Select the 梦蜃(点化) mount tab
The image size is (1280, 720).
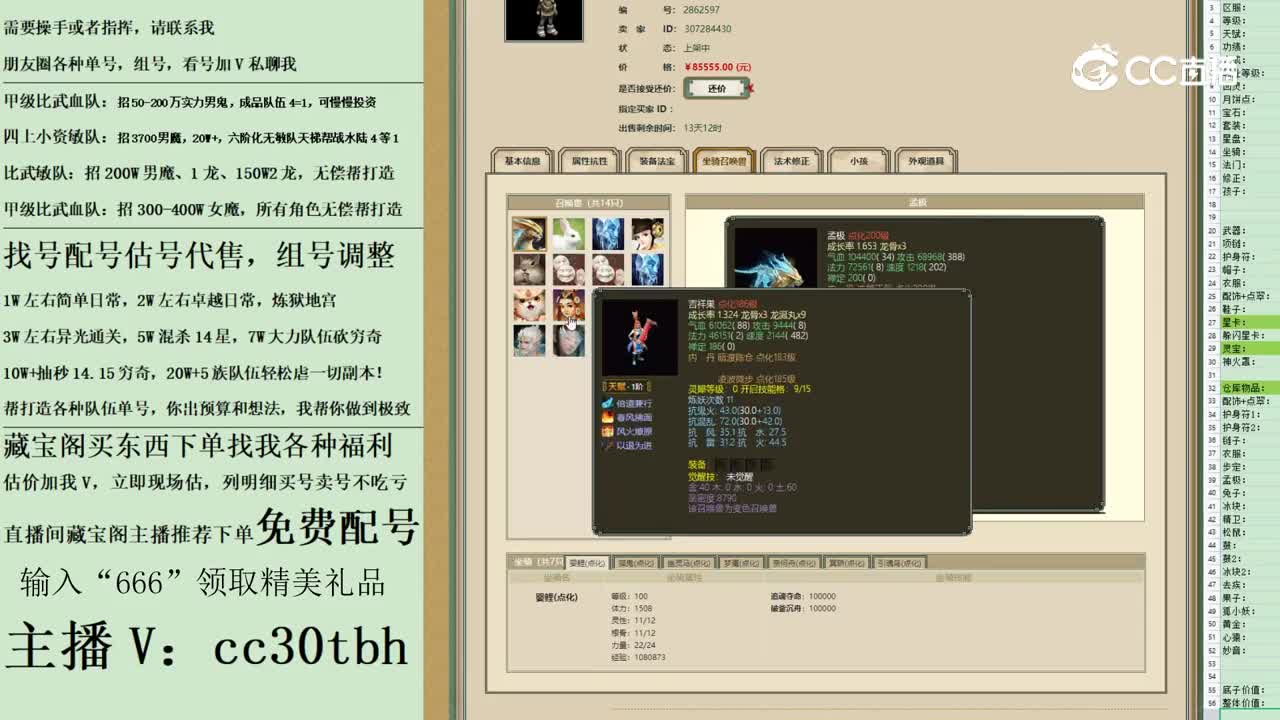(741, 563)
